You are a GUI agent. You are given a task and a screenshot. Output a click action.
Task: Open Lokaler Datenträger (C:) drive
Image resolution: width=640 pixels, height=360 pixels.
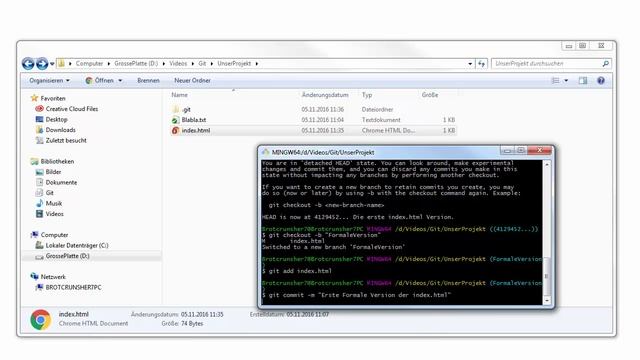pyautogui.click(x=77, y=245)
